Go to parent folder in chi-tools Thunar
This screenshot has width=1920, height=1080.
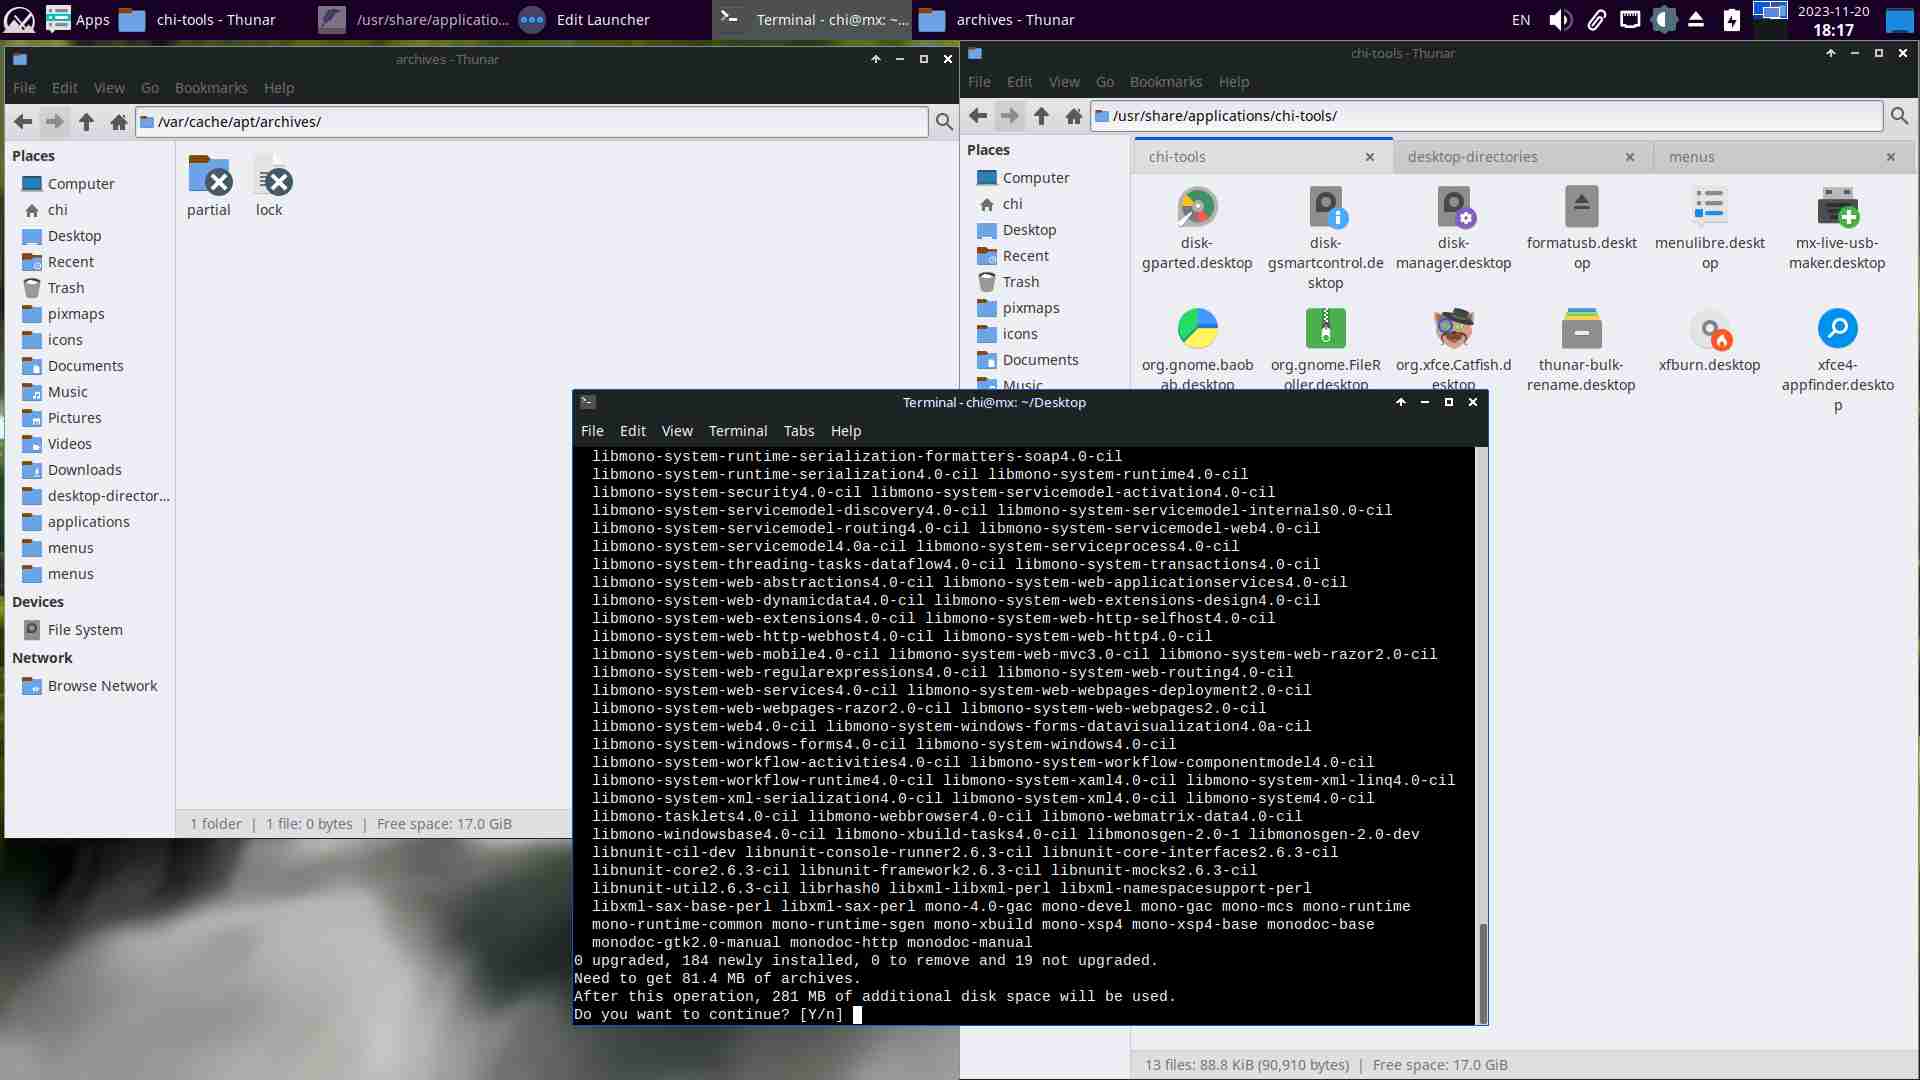click(1041, 116)
